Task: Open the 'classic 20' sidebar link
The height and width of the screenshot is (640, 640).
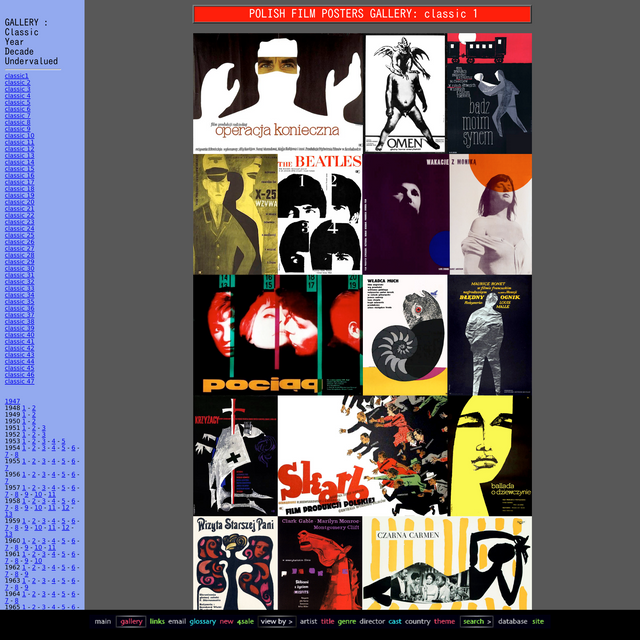Action: pos(20,202)
